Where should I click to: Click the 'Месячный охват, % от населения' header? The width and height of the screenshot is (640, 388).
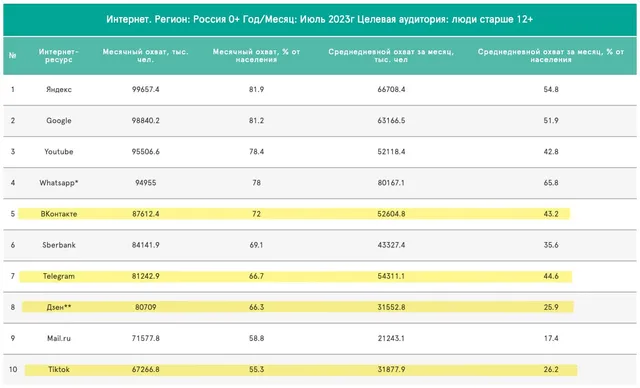point(256,55)
